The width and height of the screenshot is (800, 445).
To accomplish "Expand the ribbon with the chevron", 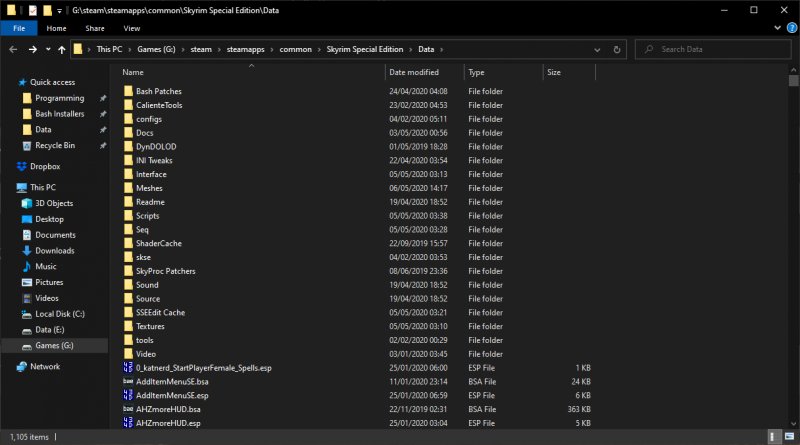I will (x=778, y=28).
